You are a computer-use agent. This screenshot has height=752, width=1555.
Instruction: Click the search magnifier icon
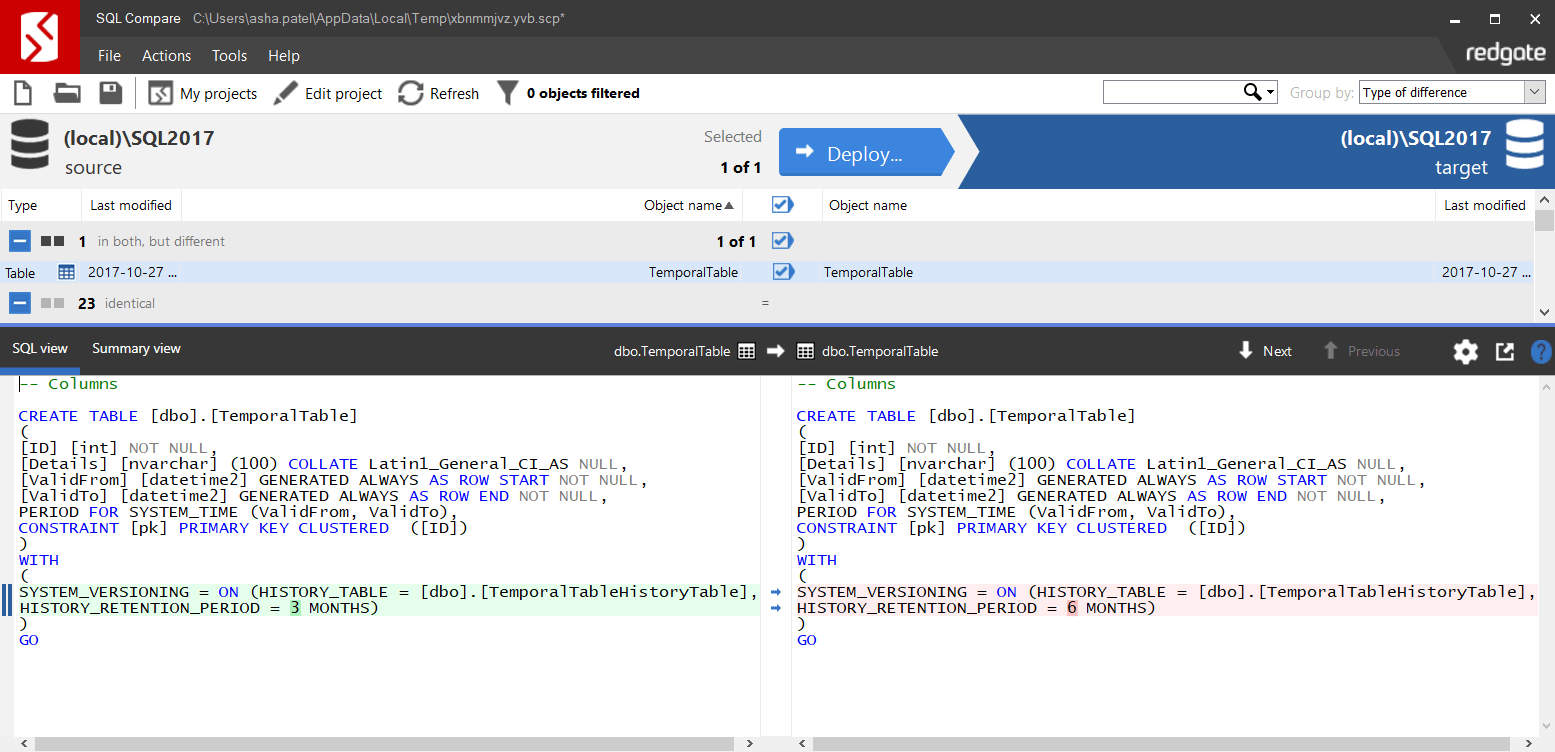[1252, 92]
